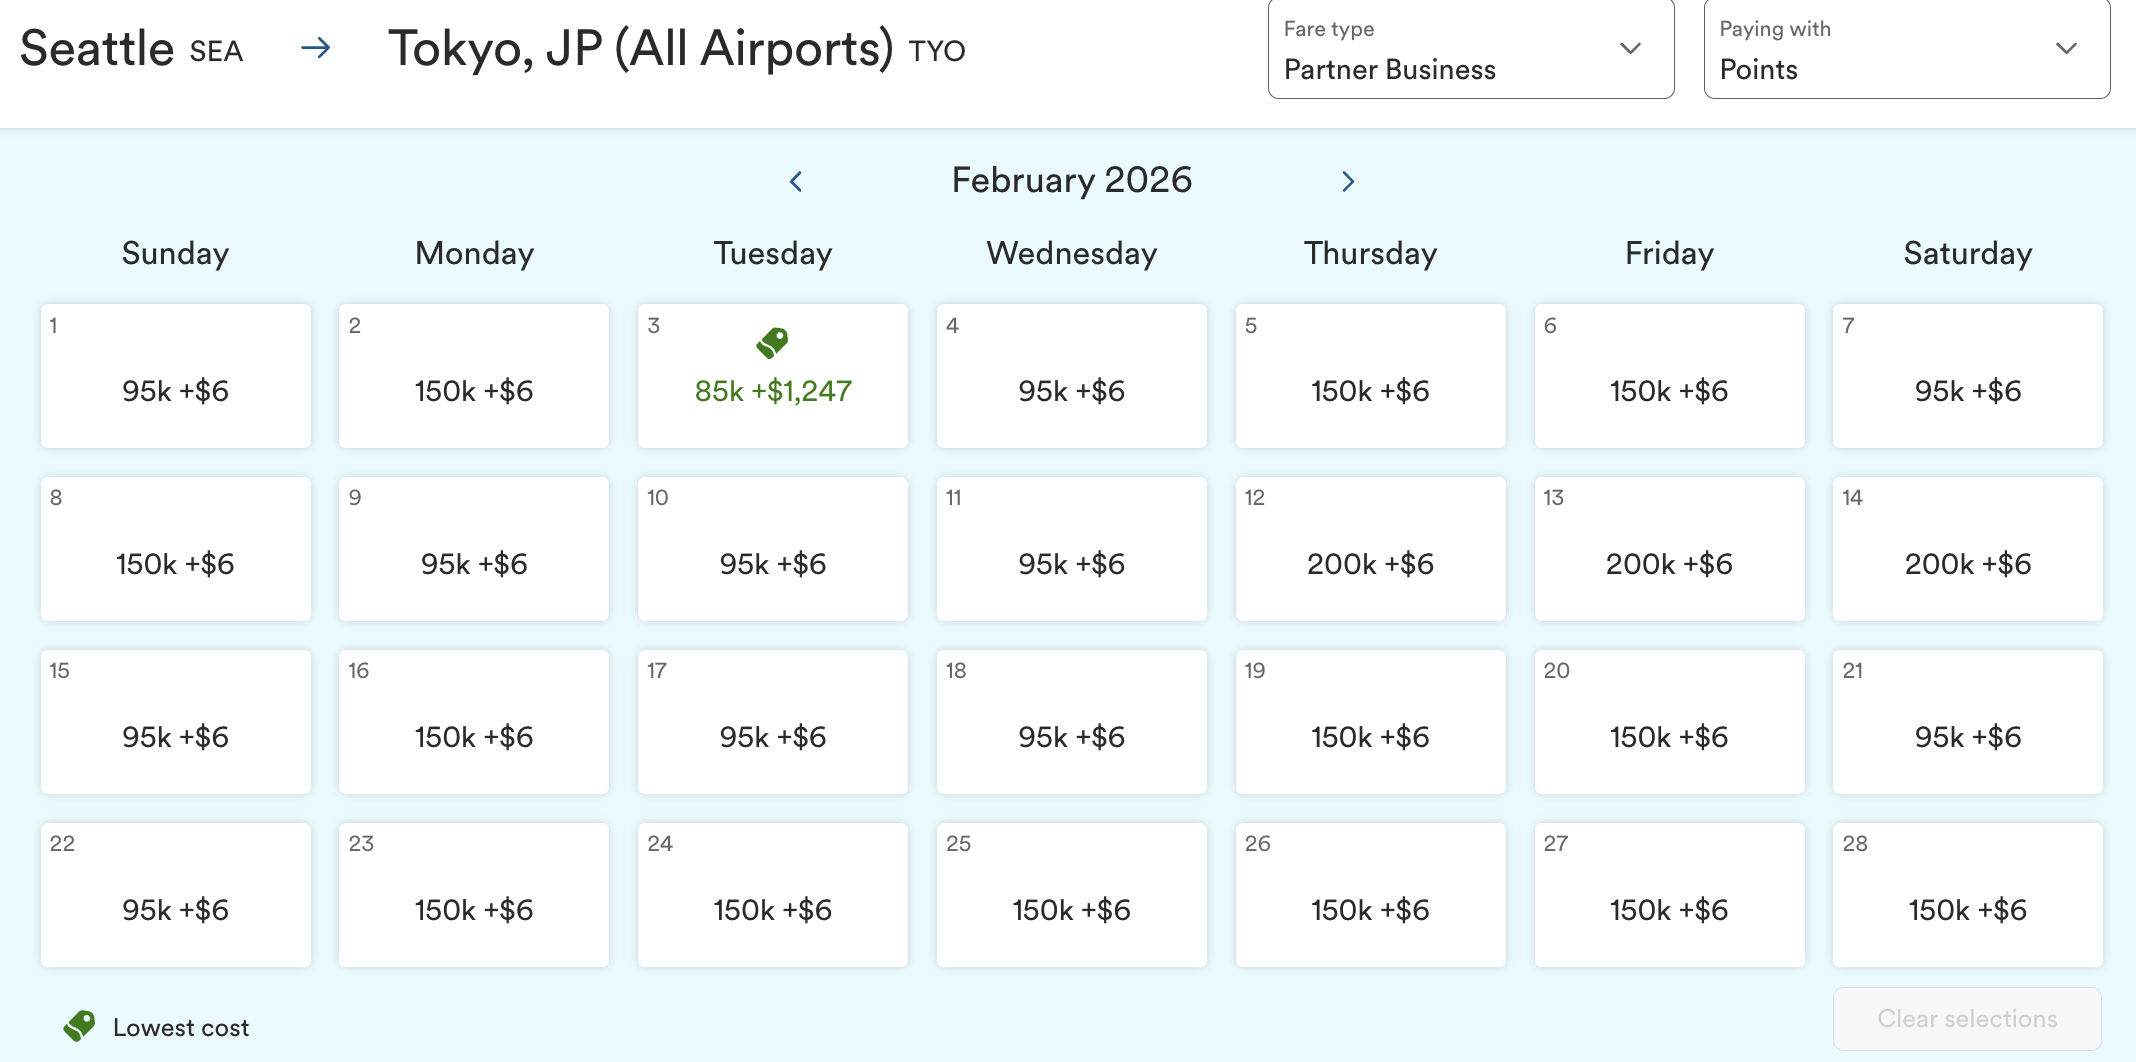This screenshot has height=1062, width=2136.
Task: Open the Fare type dropdown
Action: (1470, 49)
